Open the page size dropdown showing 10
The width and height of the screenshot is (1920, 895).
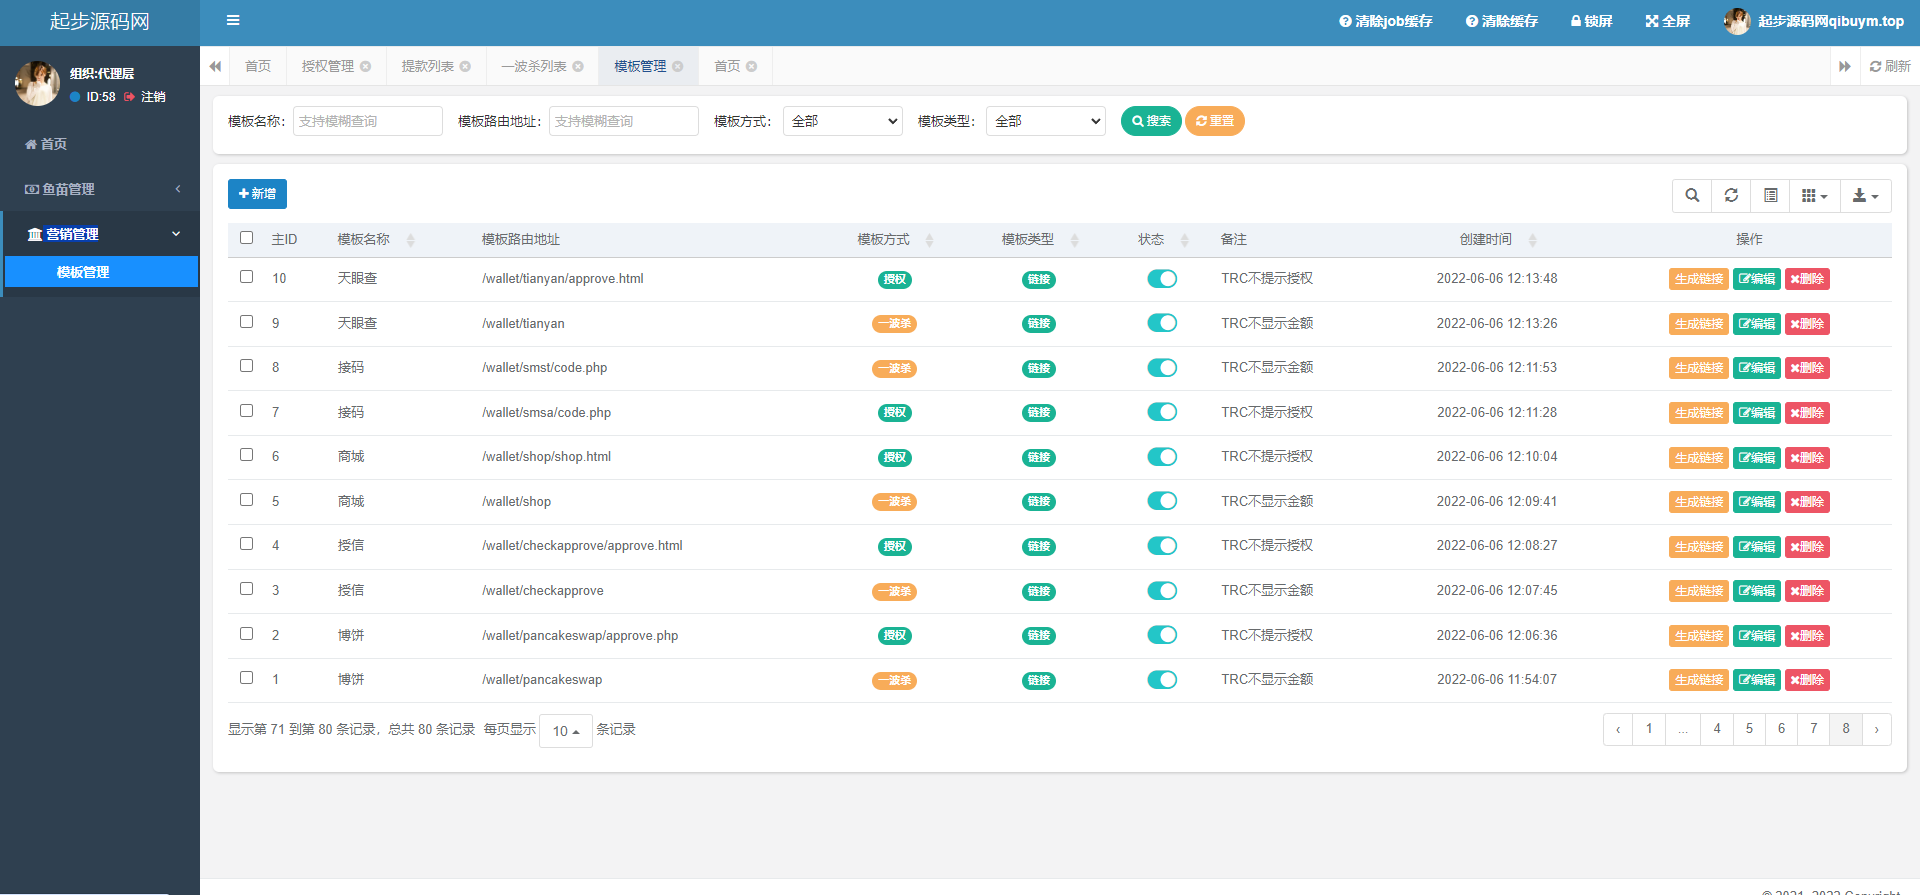(x=565, y=731)
